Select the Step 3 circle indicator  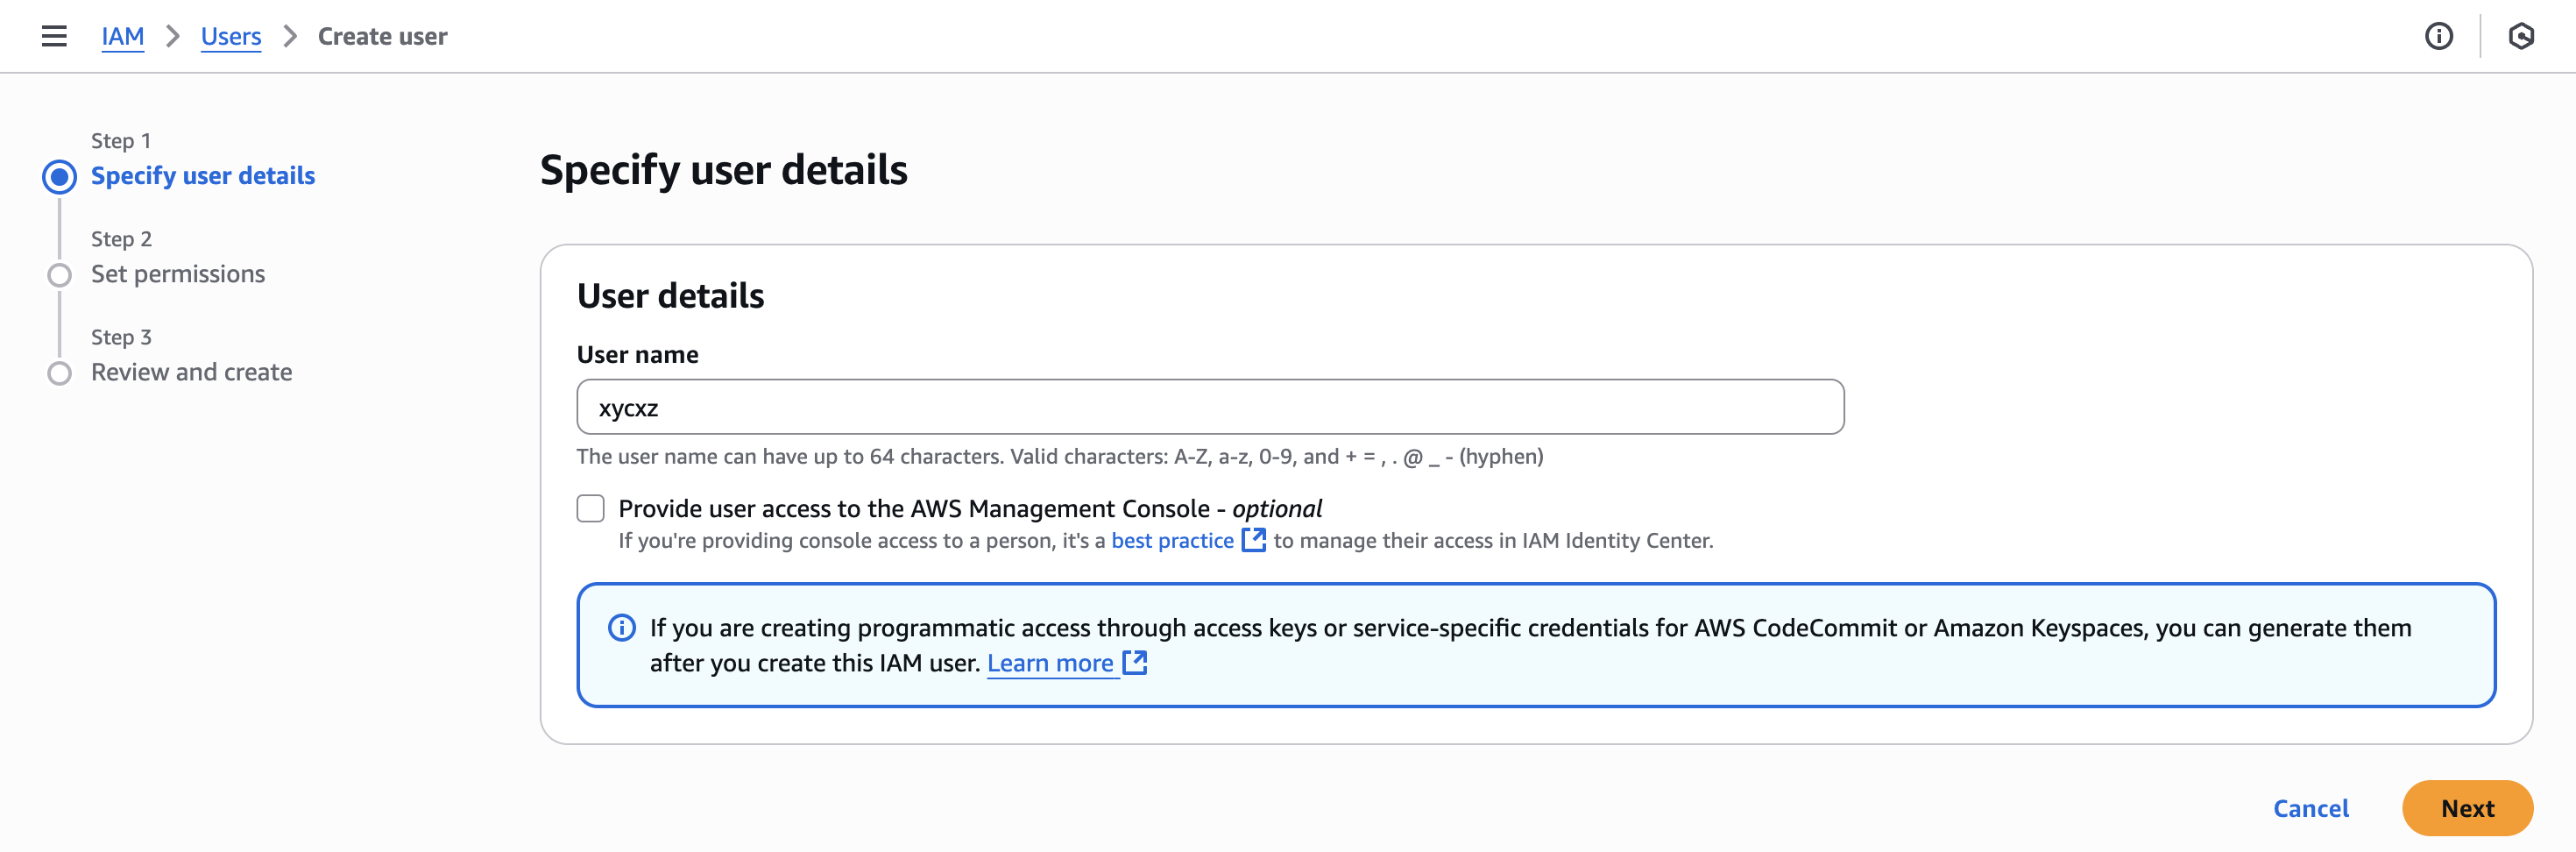[x=60, y=373]
